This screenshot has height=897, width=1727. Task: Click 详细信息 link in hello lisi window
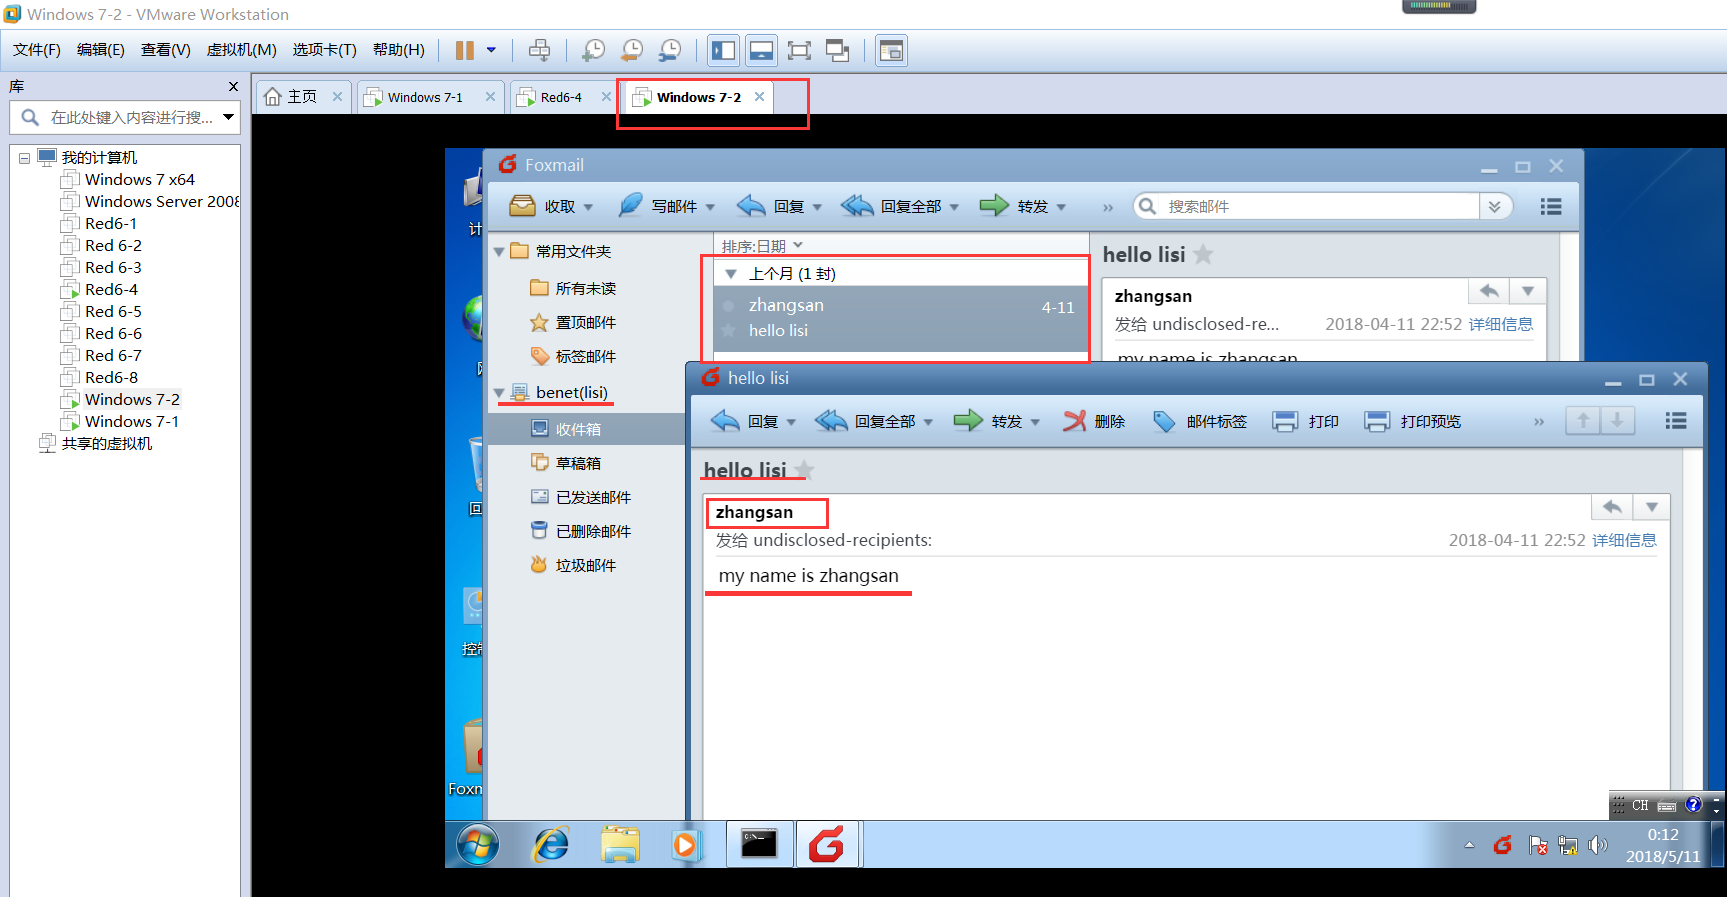1624,540
